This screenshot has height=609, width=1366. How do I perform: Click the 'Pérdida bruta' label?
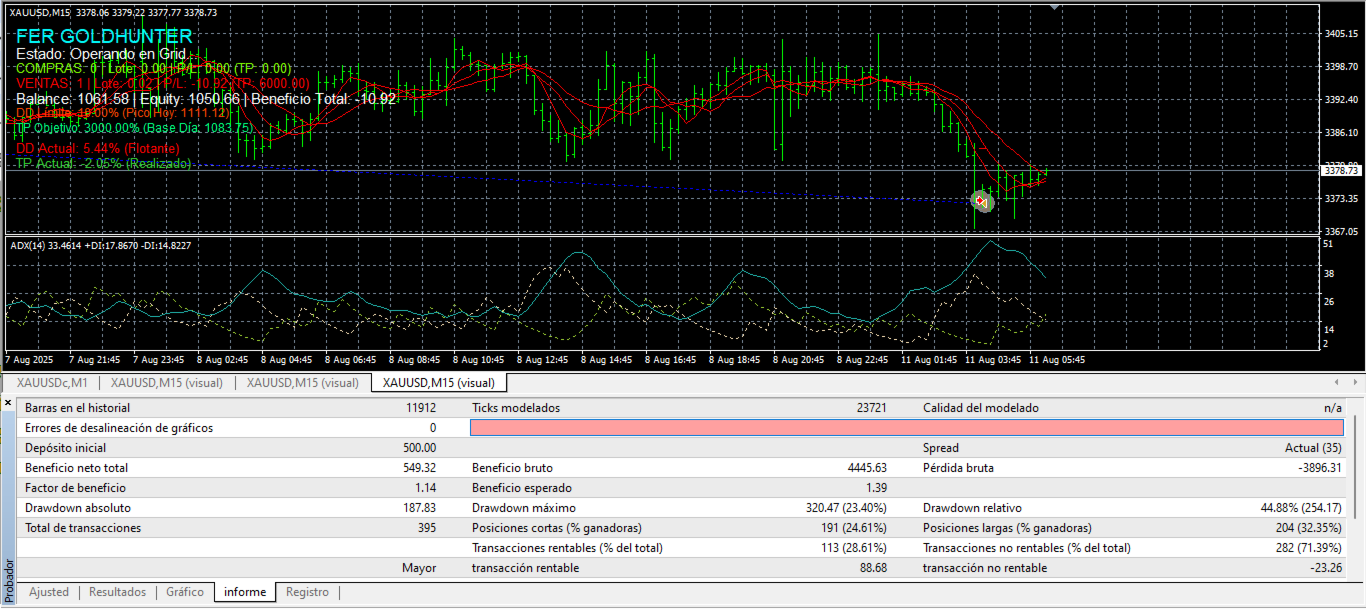(x=959, y=468)
